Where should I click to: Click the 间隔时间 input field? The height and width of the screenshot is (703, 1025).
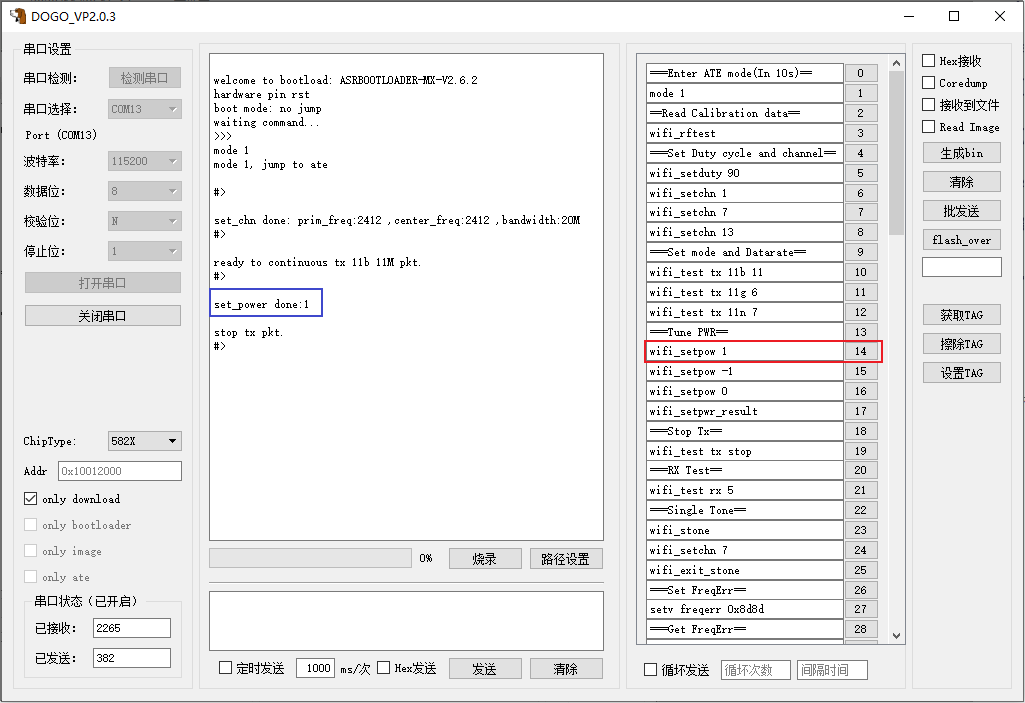point(832,670)
